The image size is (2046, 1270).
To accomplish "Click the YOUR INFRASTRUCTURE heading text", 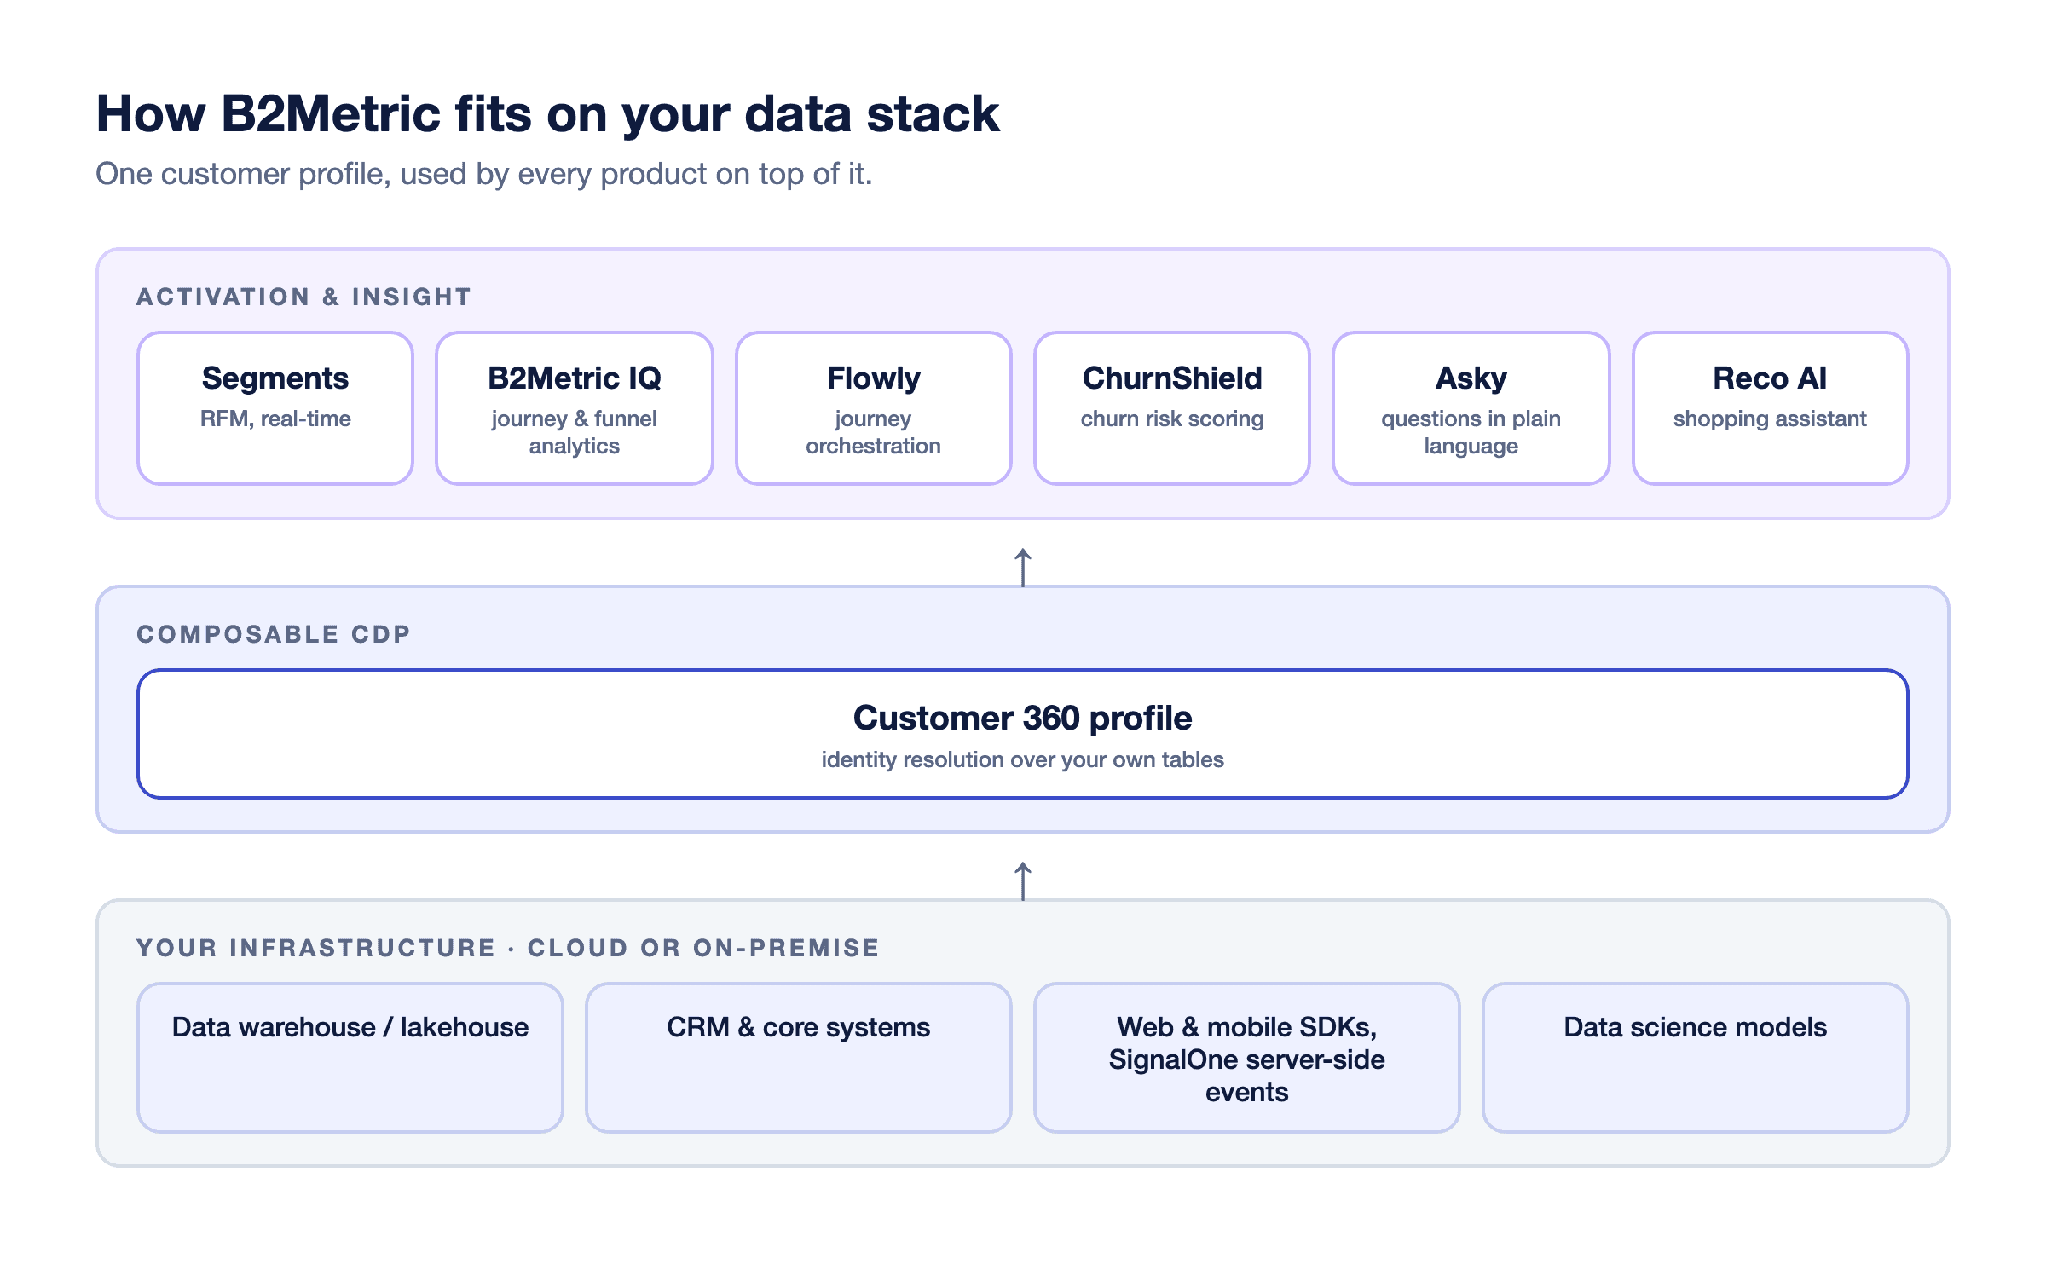I will (508, 948).
